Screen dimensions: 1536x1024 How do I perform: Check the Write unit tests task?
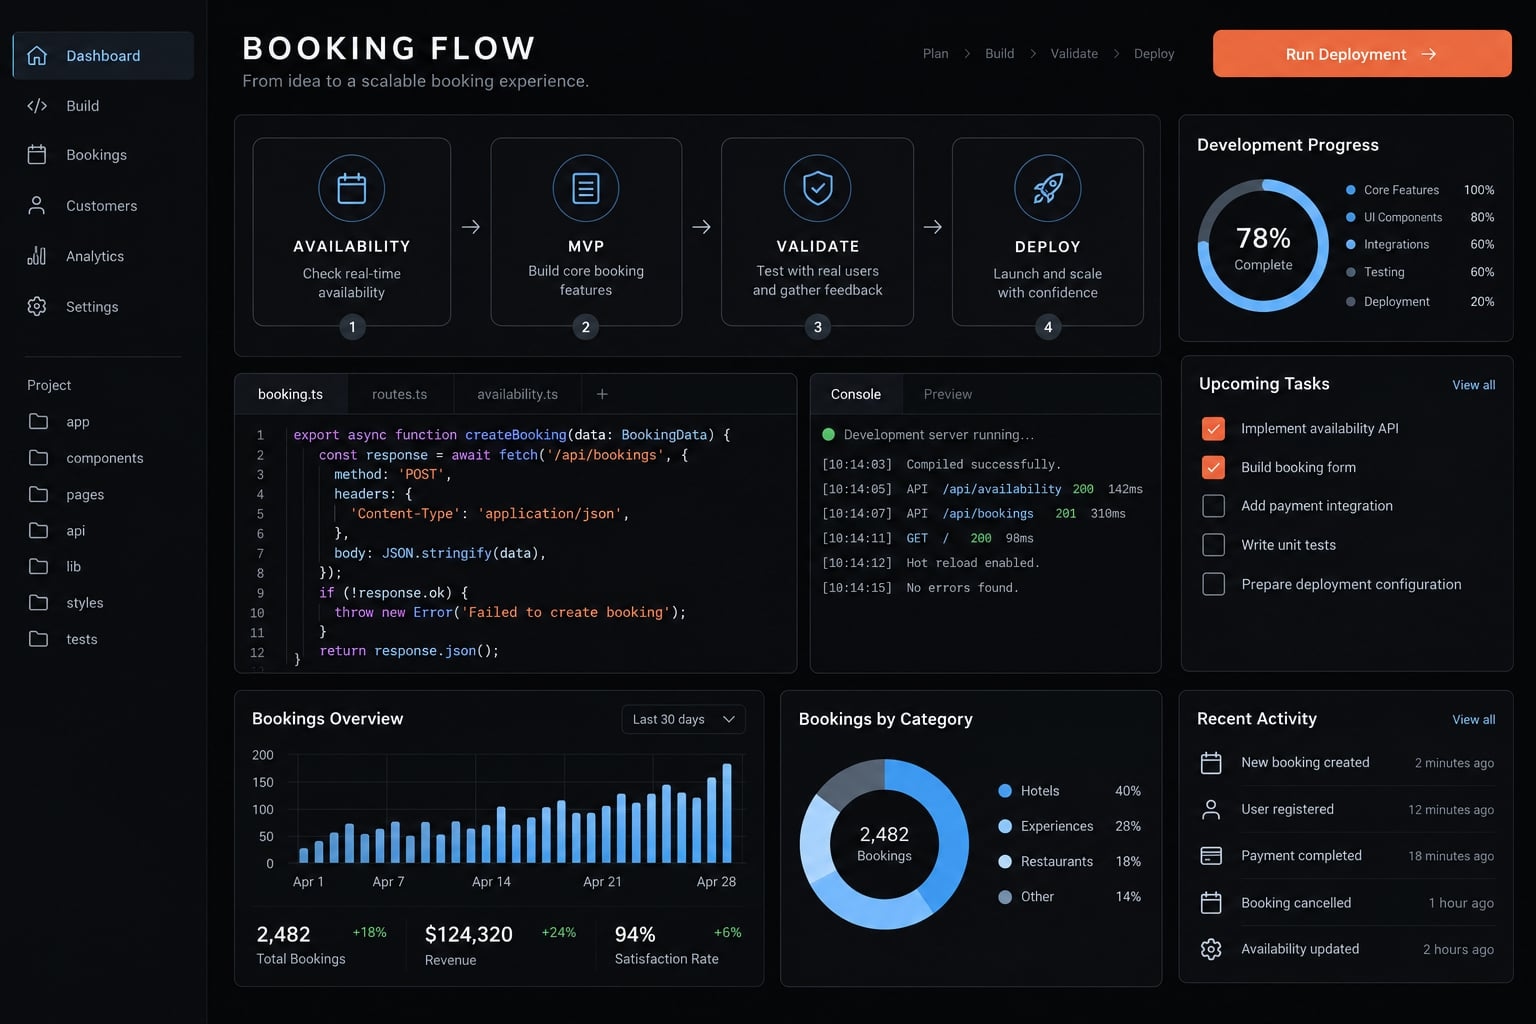point(1213,545)
